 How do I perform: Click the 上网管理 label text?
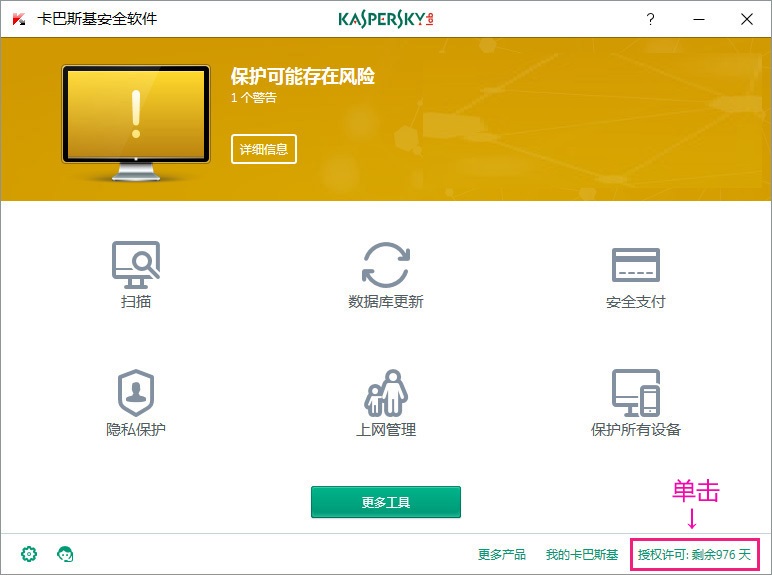coord(386,429)
